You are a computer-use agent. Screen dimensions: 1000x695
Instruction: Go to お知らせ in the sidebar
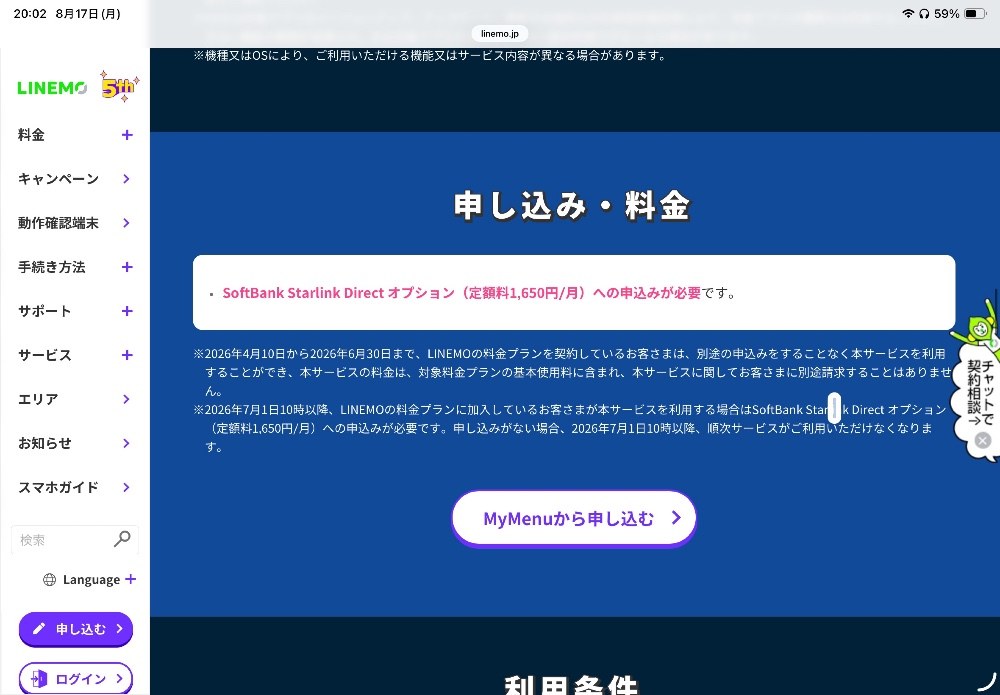tap(45, 443)
